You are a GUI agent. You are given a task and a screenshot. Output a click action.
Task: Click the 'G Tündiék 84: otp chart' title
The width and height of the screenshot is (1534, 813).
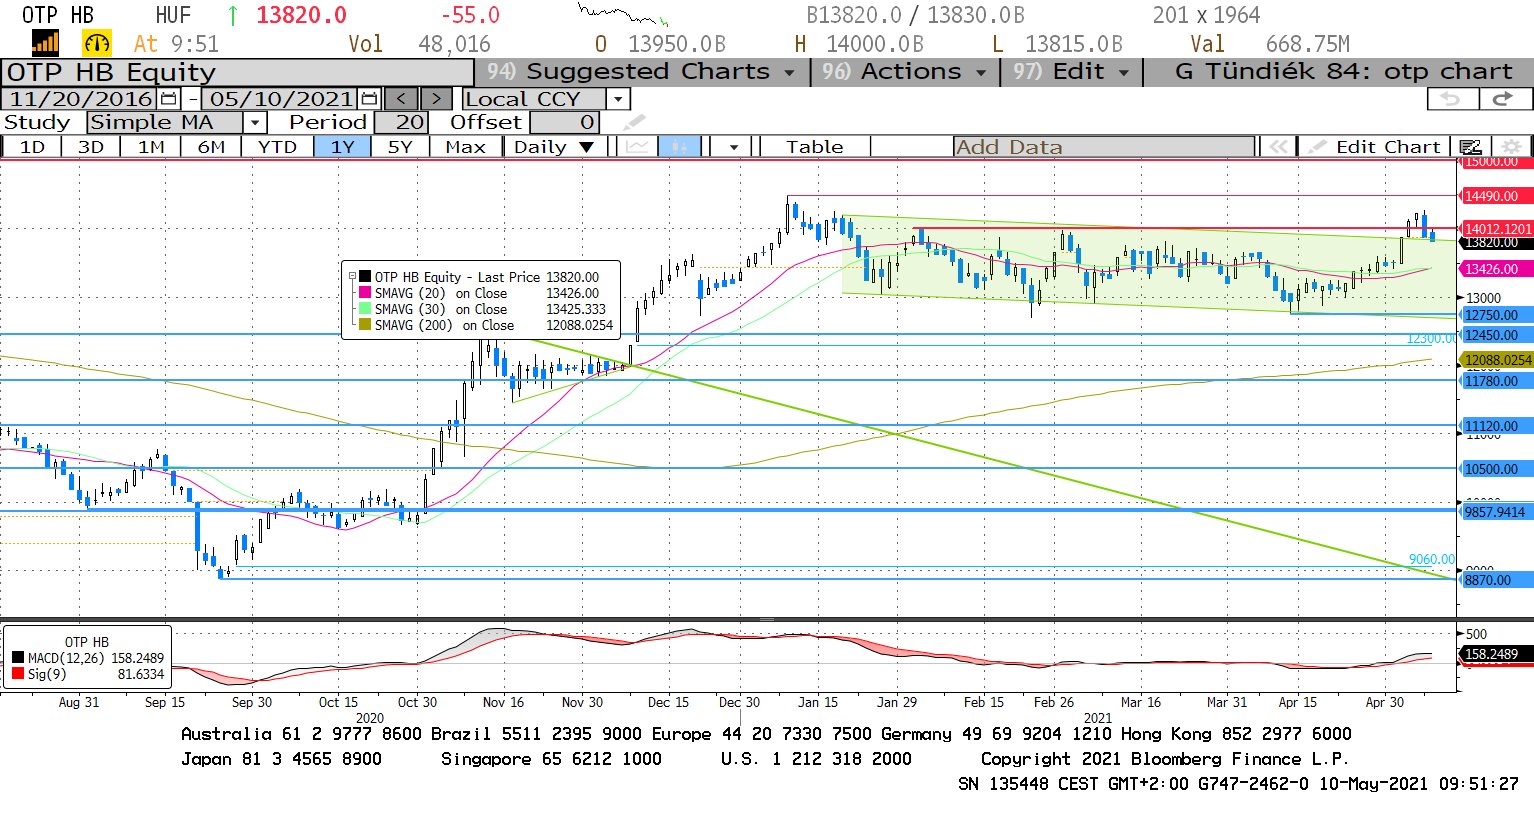pos(1343,72)
